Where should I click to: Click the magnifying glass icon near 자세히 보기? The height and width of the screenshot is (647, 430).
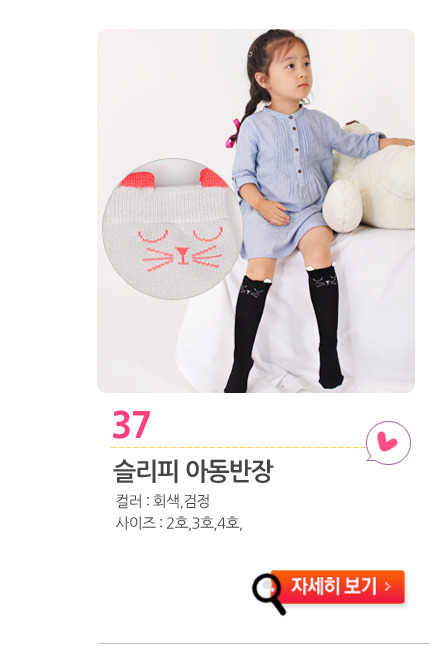(269, 594)
